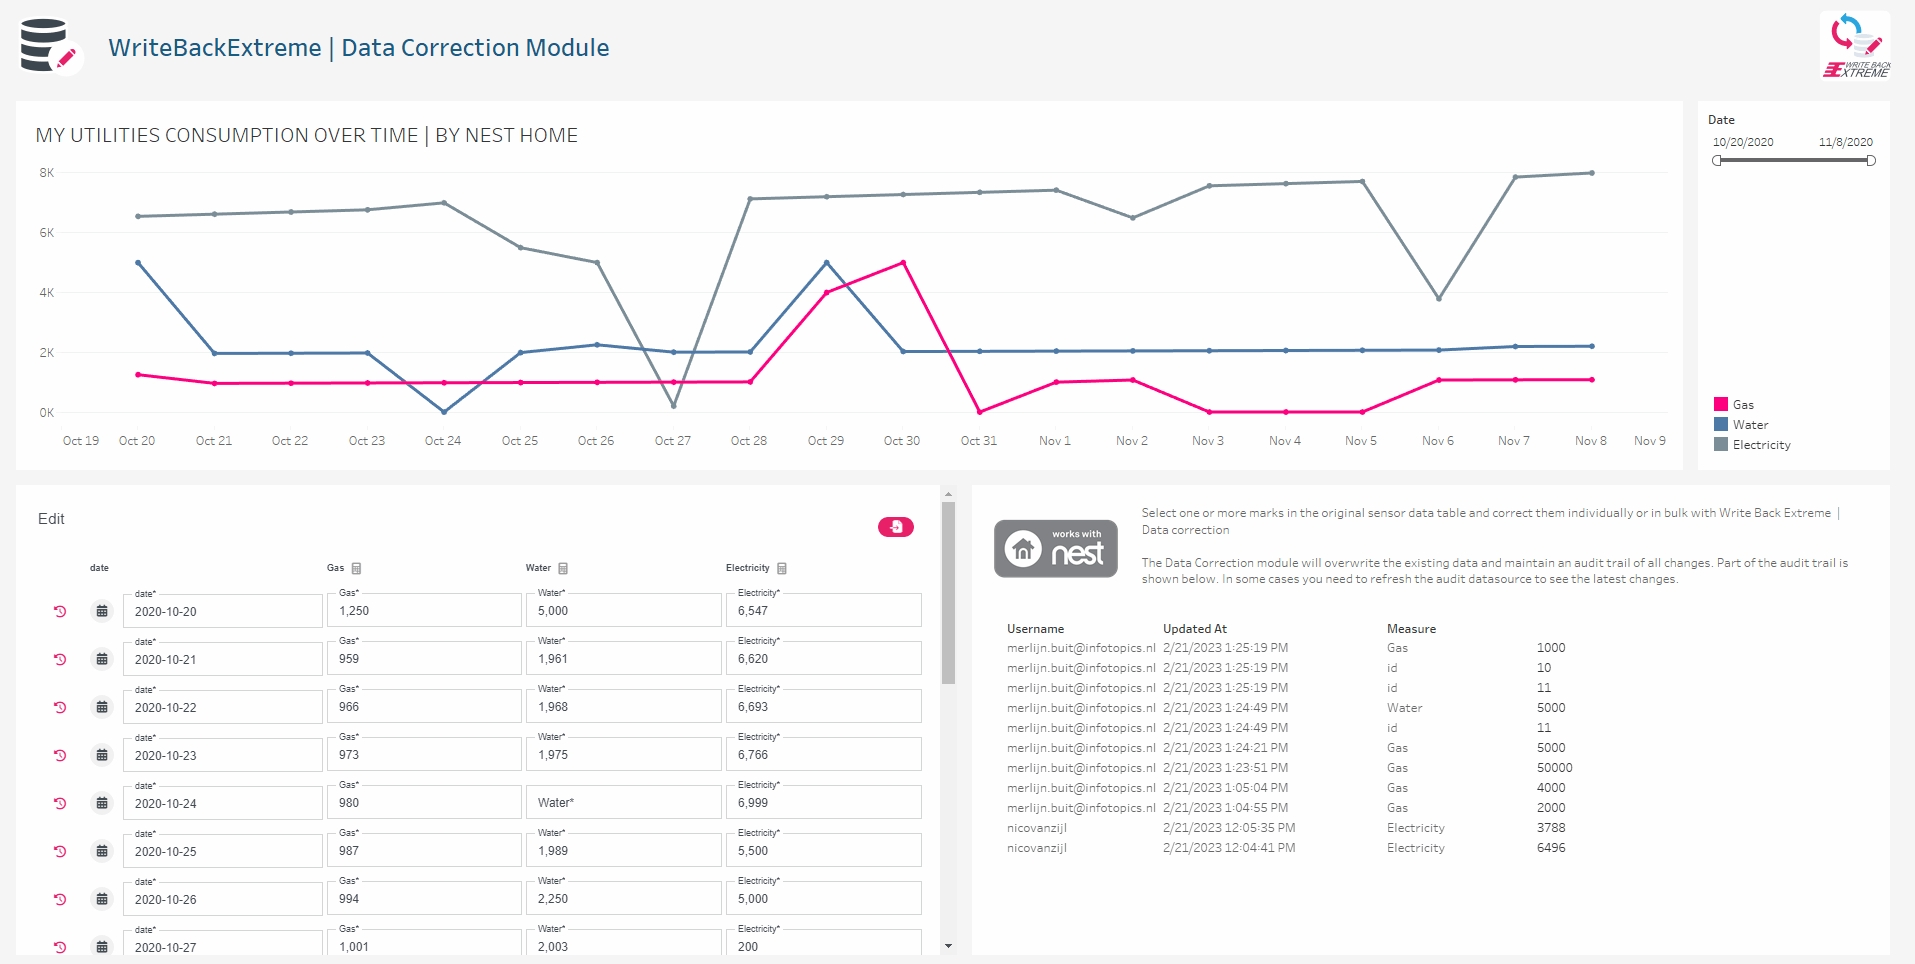The width and height of the screenshot is (1915, 964).
Task: Revert changes for the 2020-10-20 row
Action: [x=60, y=611]
